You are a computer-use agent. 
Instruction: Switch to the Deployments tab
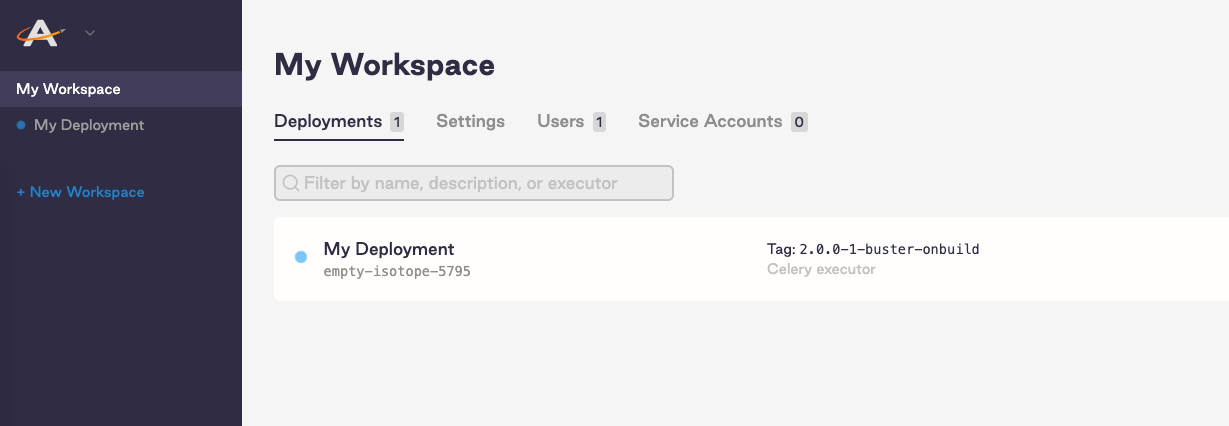point(328,121)
